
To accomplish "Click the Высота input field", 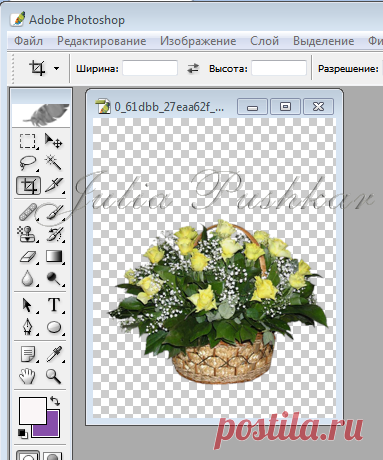I will (279, 68).
